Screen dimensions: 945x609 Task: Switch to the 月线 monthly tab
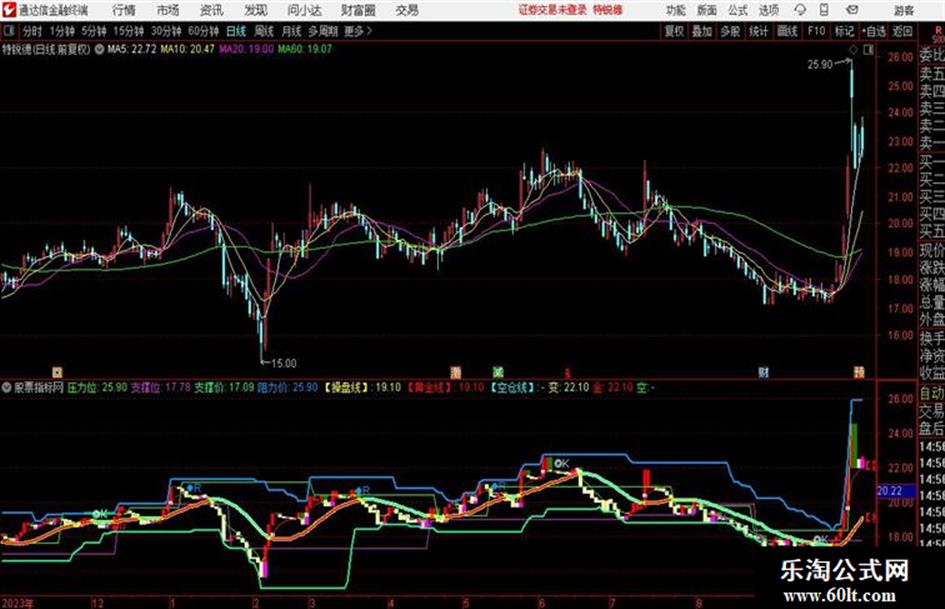(291, 31)
